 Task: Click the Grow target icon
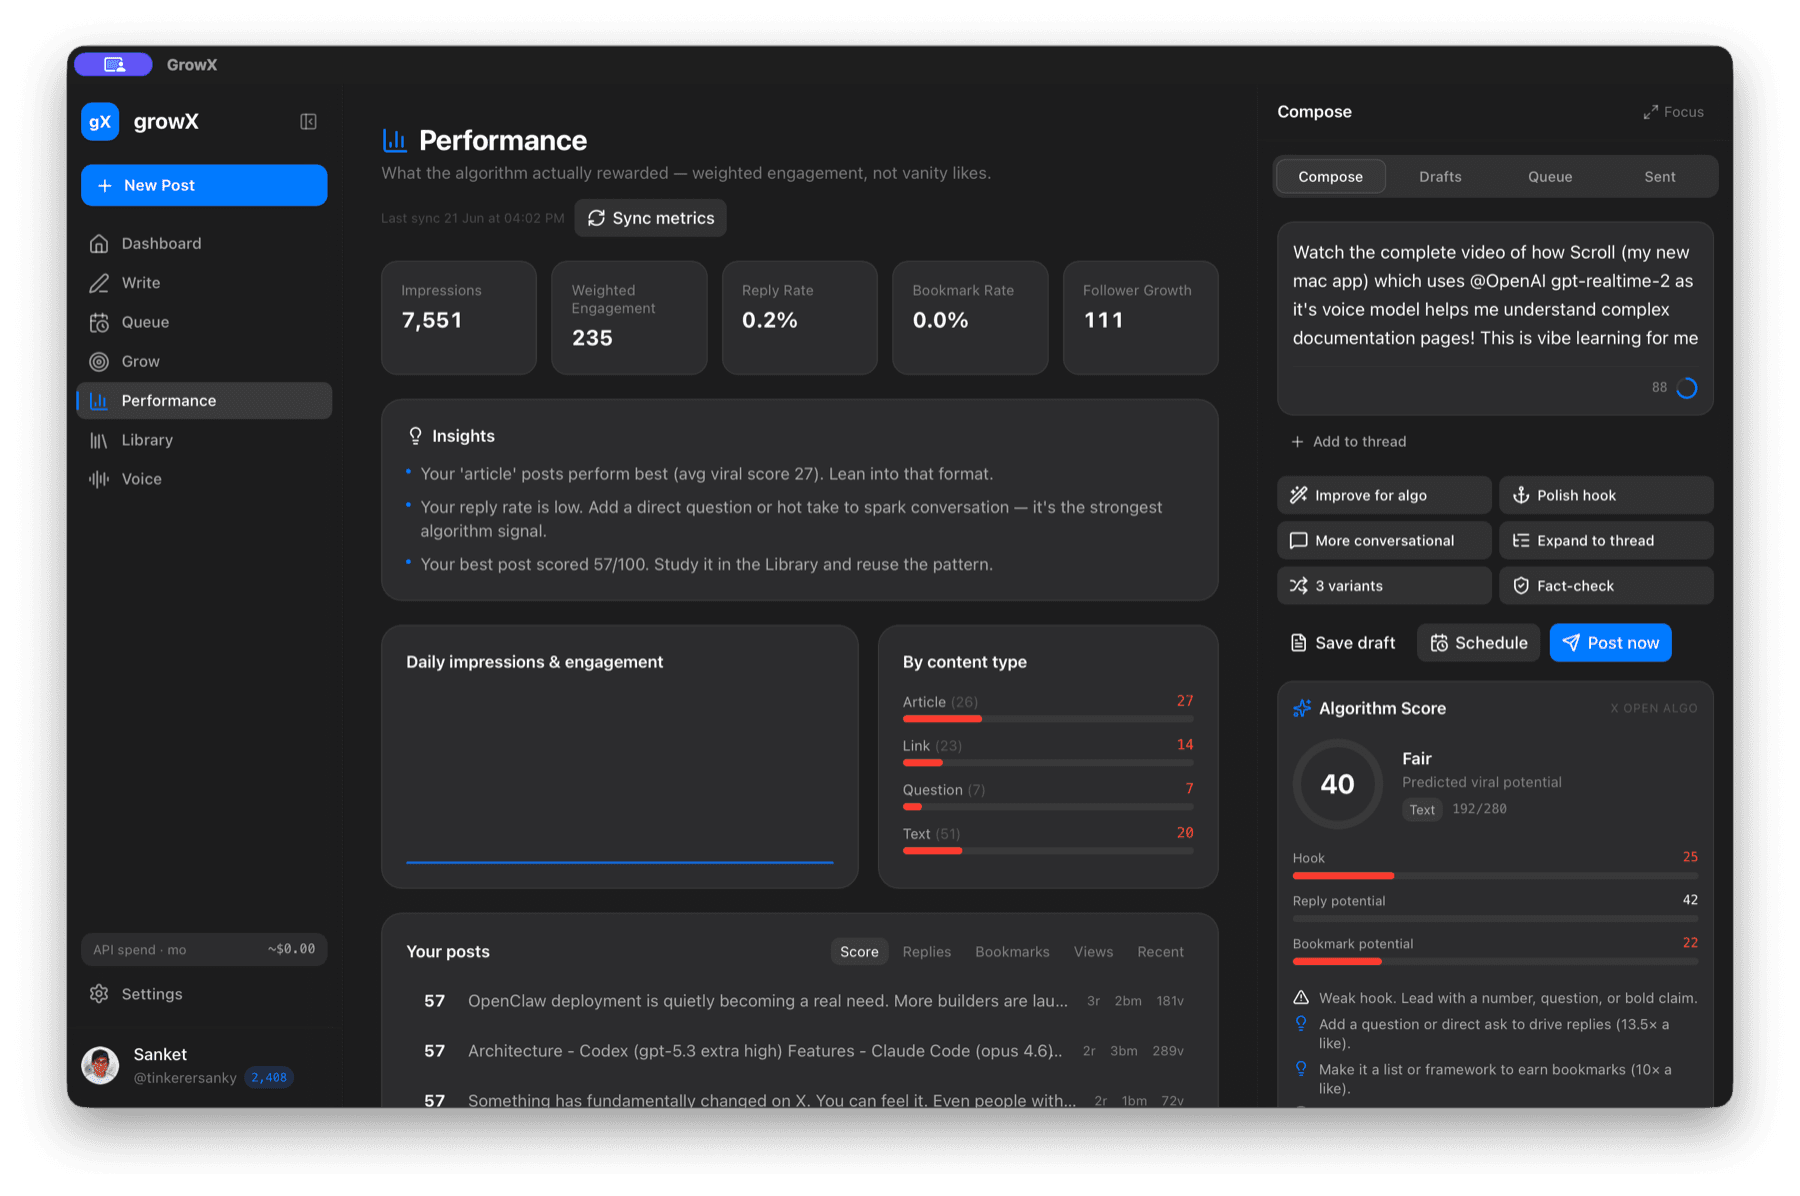99,361
